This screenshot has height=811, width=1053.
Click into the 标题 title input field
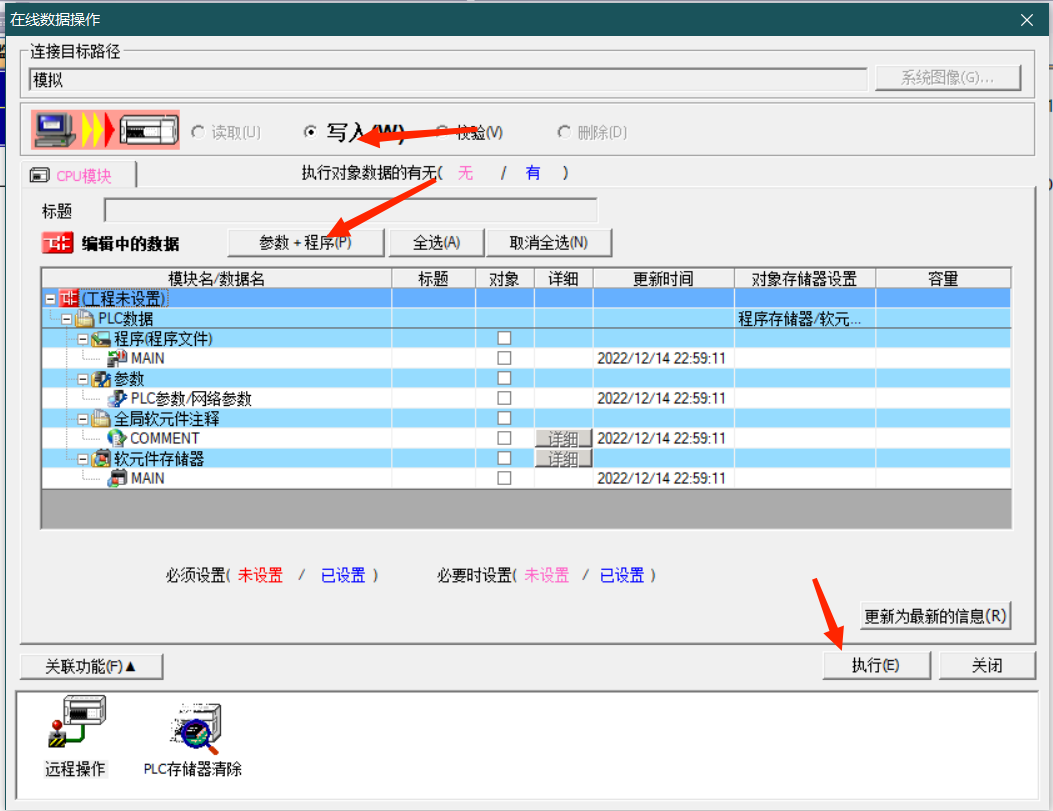click(350, 211)
